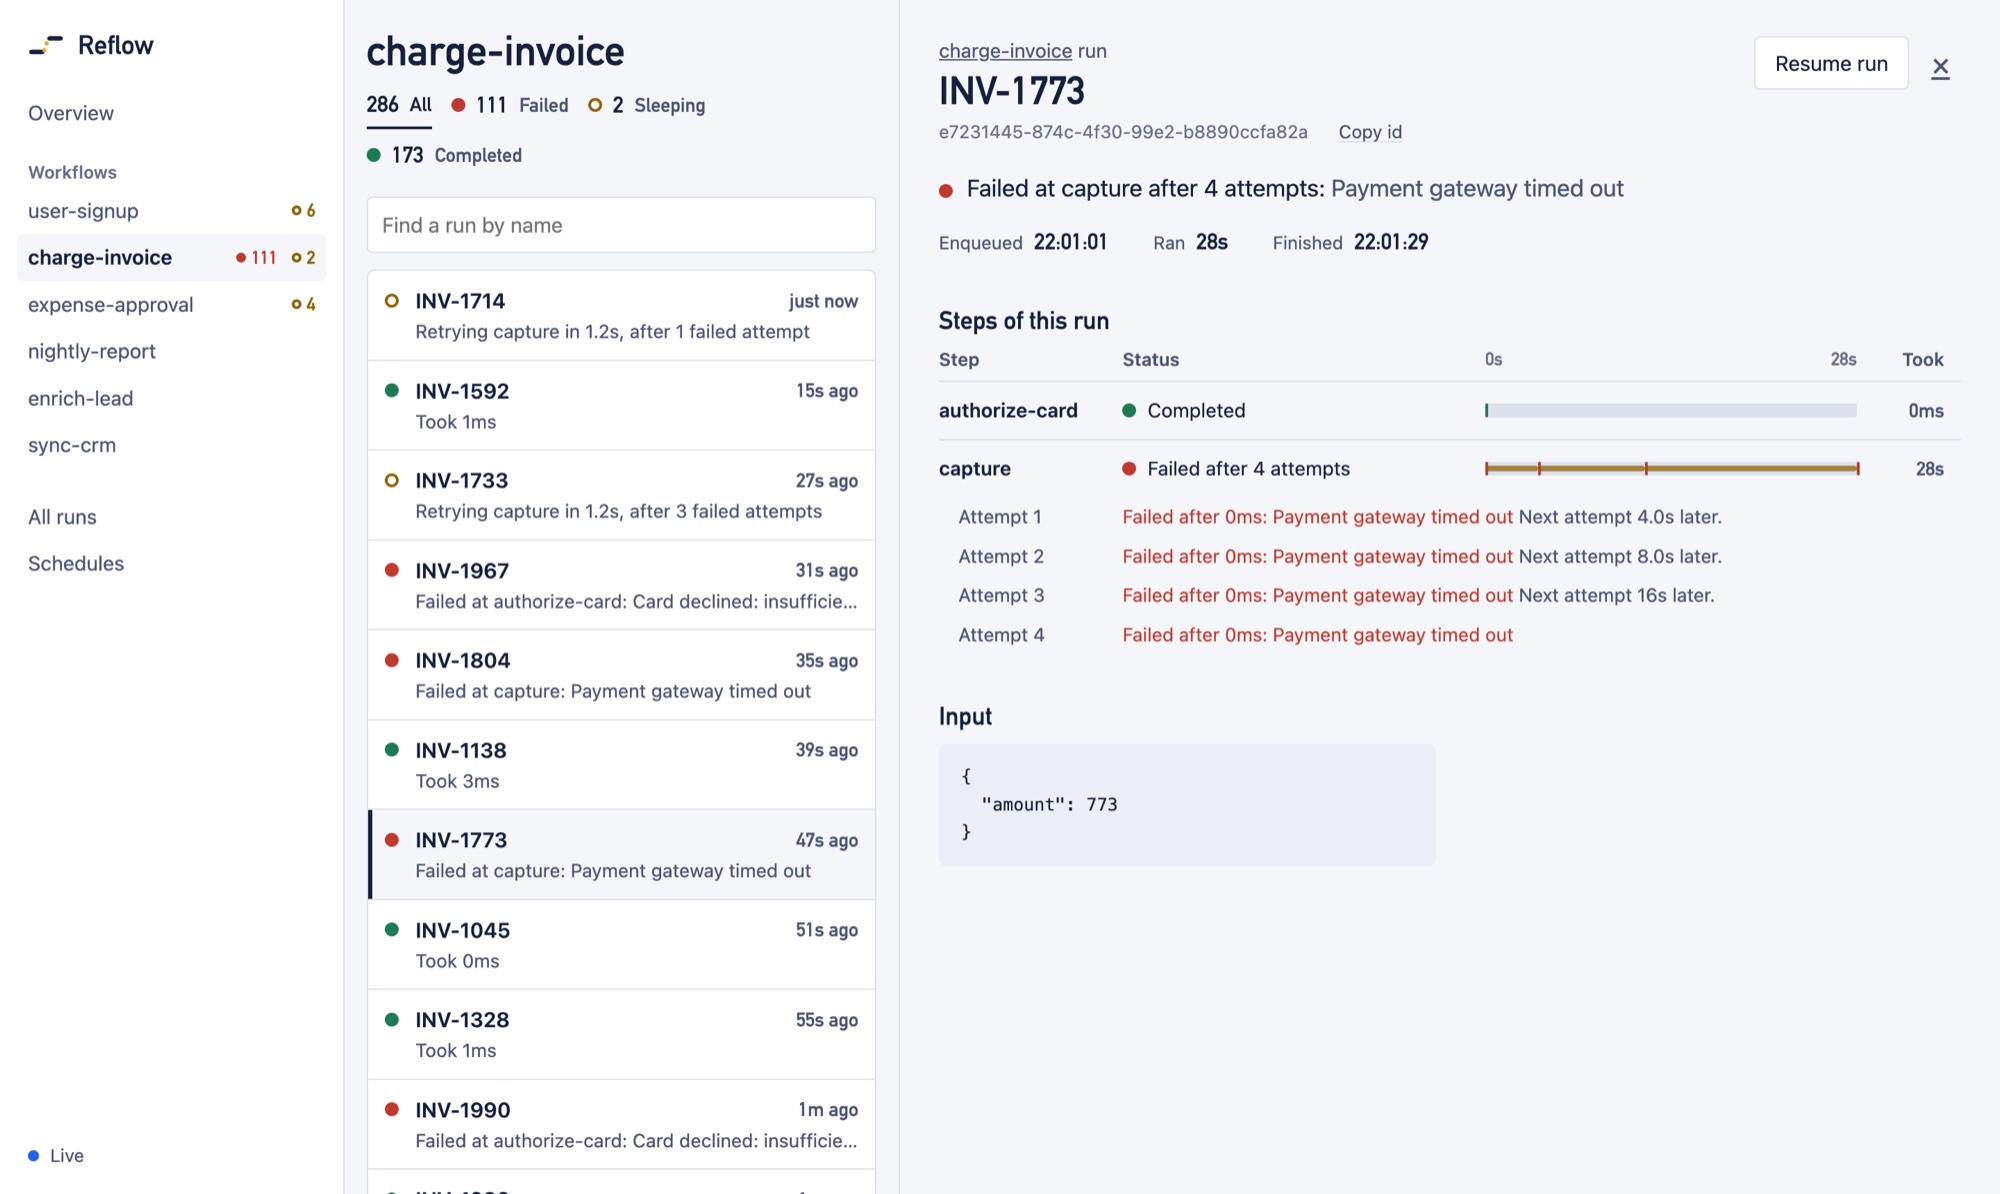The image size is (2000, 1194).
Task: Select the highlighted run INV-1773
Action: click(x=621, y=855)
